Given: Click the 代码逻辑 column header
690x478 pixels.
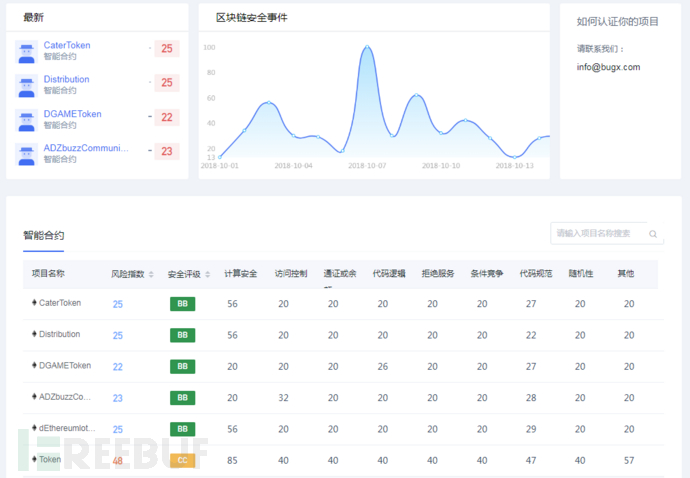Looking at the screenshot, I should [389, 274].
